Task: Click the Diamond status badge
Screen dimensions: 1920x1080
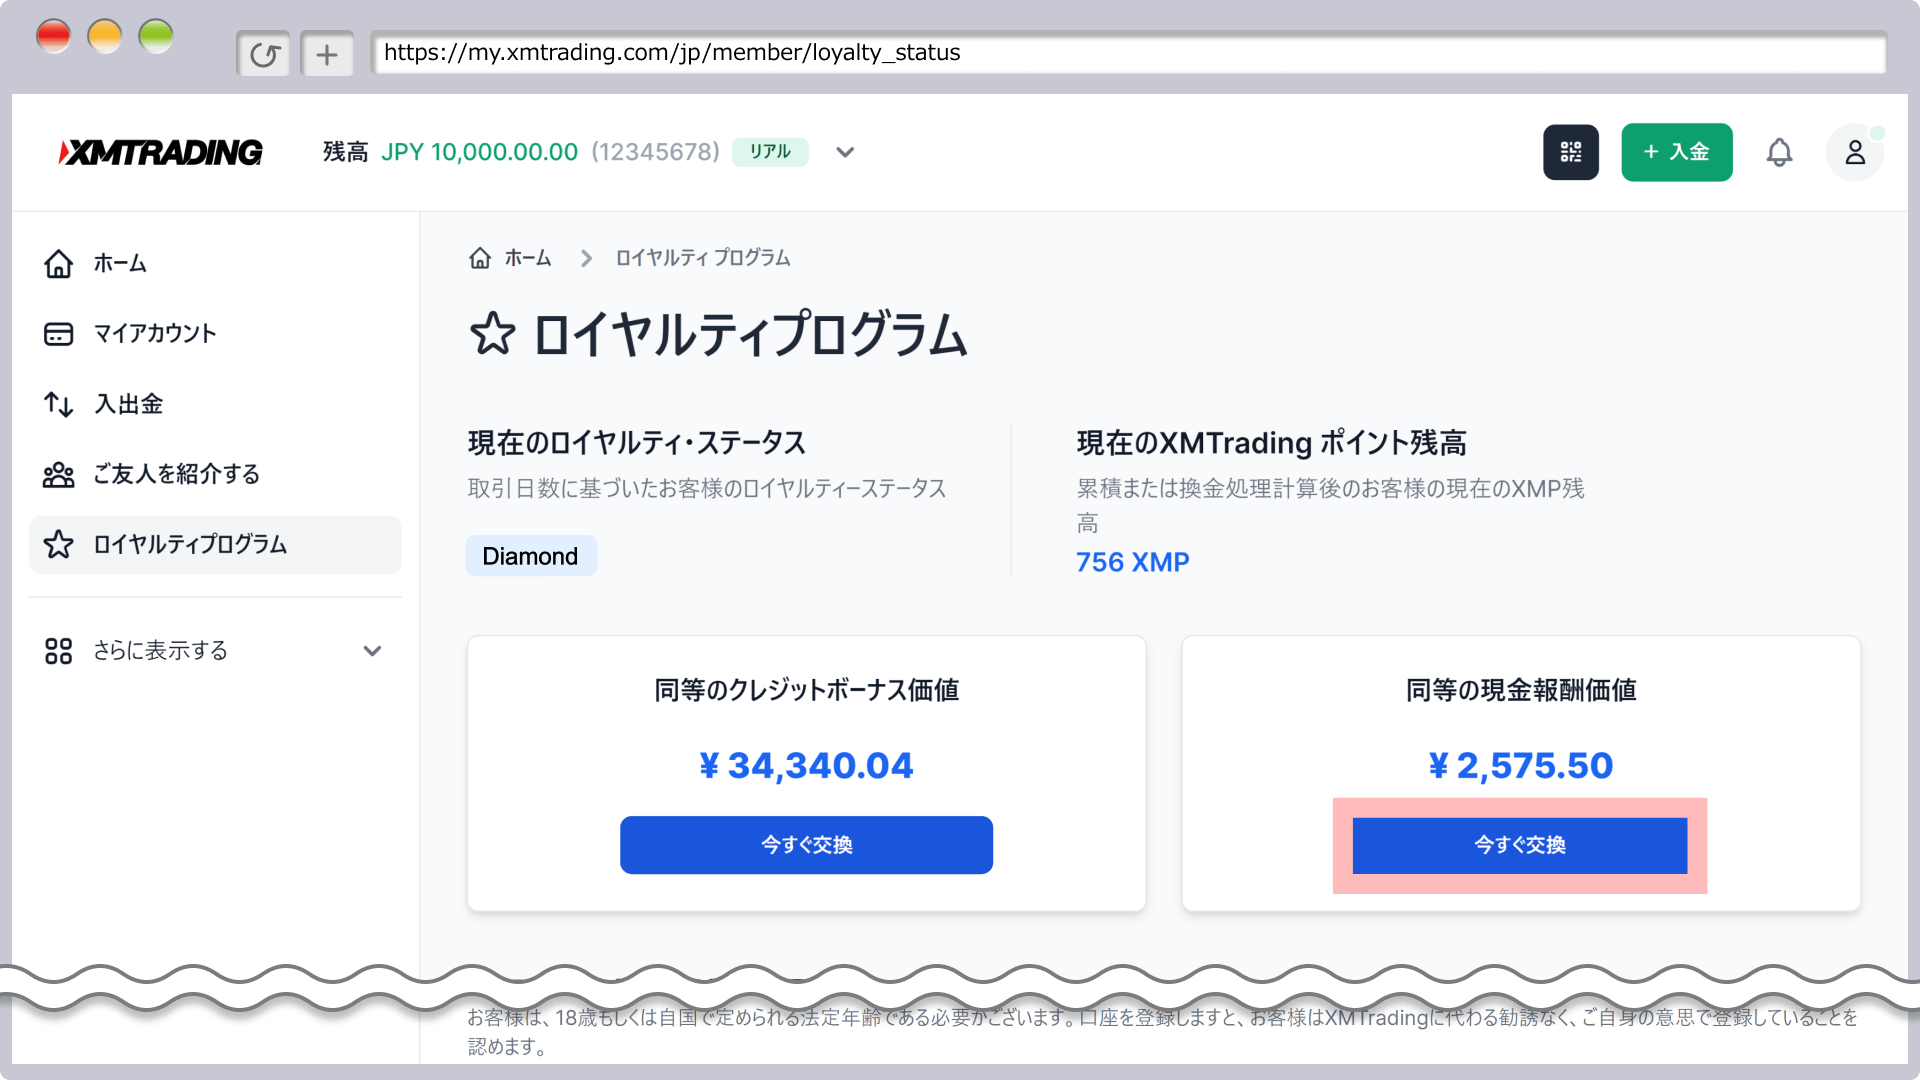Action: [x=530, y=556]
